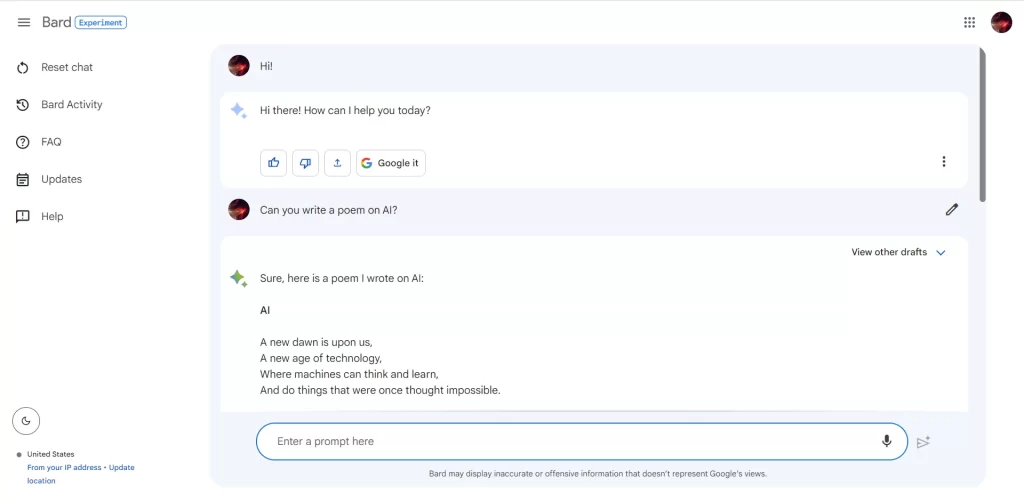
Task: Click the Updates calendar icon
Action: 23,180
